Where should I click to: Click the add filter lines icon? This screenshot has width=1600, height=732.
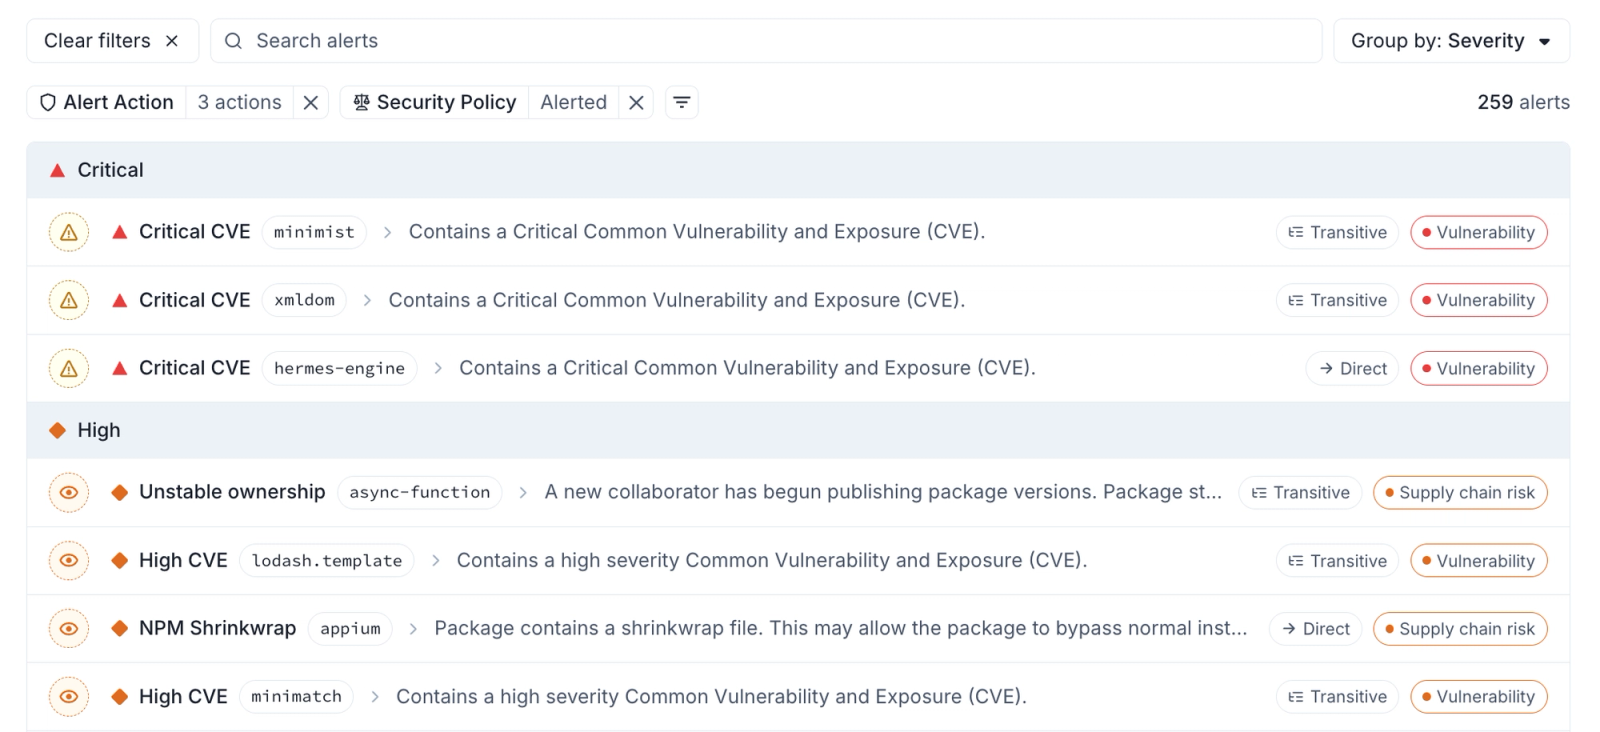681,102
